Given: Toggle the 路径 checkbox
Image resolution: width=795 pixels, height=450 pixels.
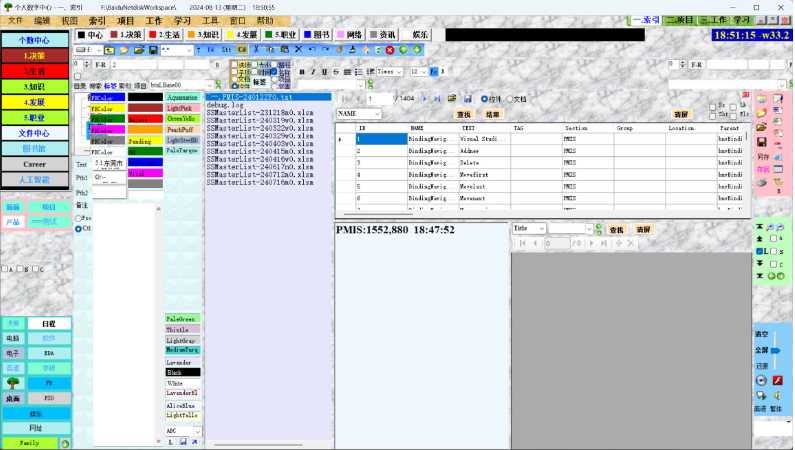Looking at the screenshot, I should pyautogui.click(x=274, y=64).
